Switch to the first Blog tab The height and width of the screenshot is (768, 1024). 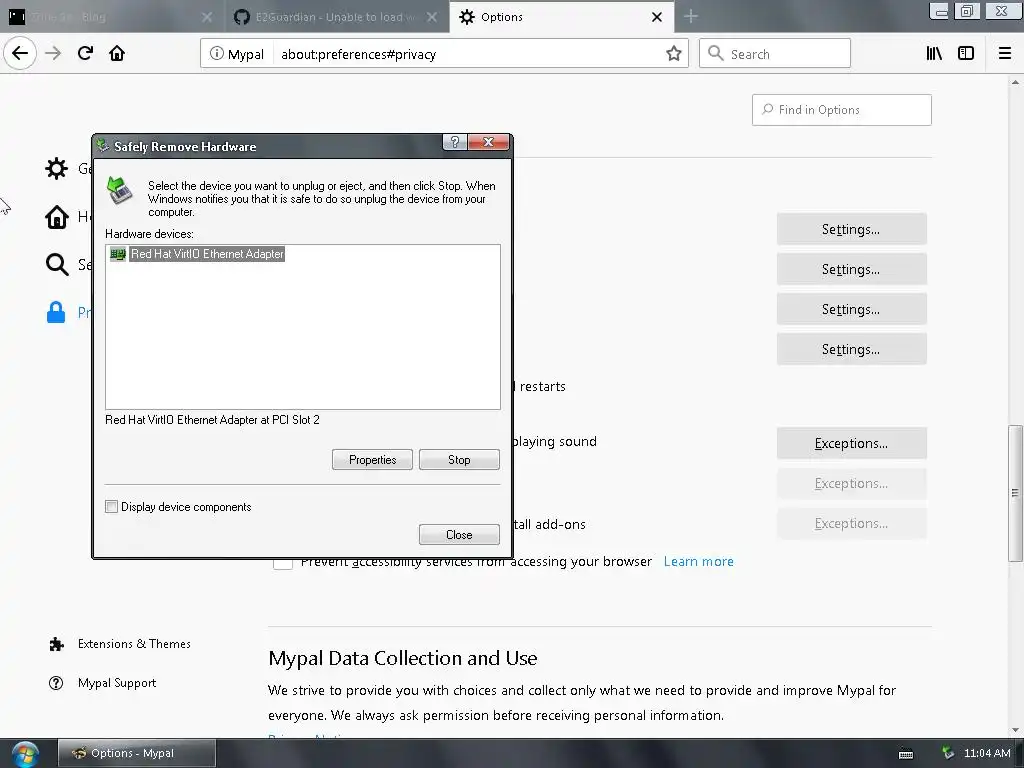tap(112, 17)
